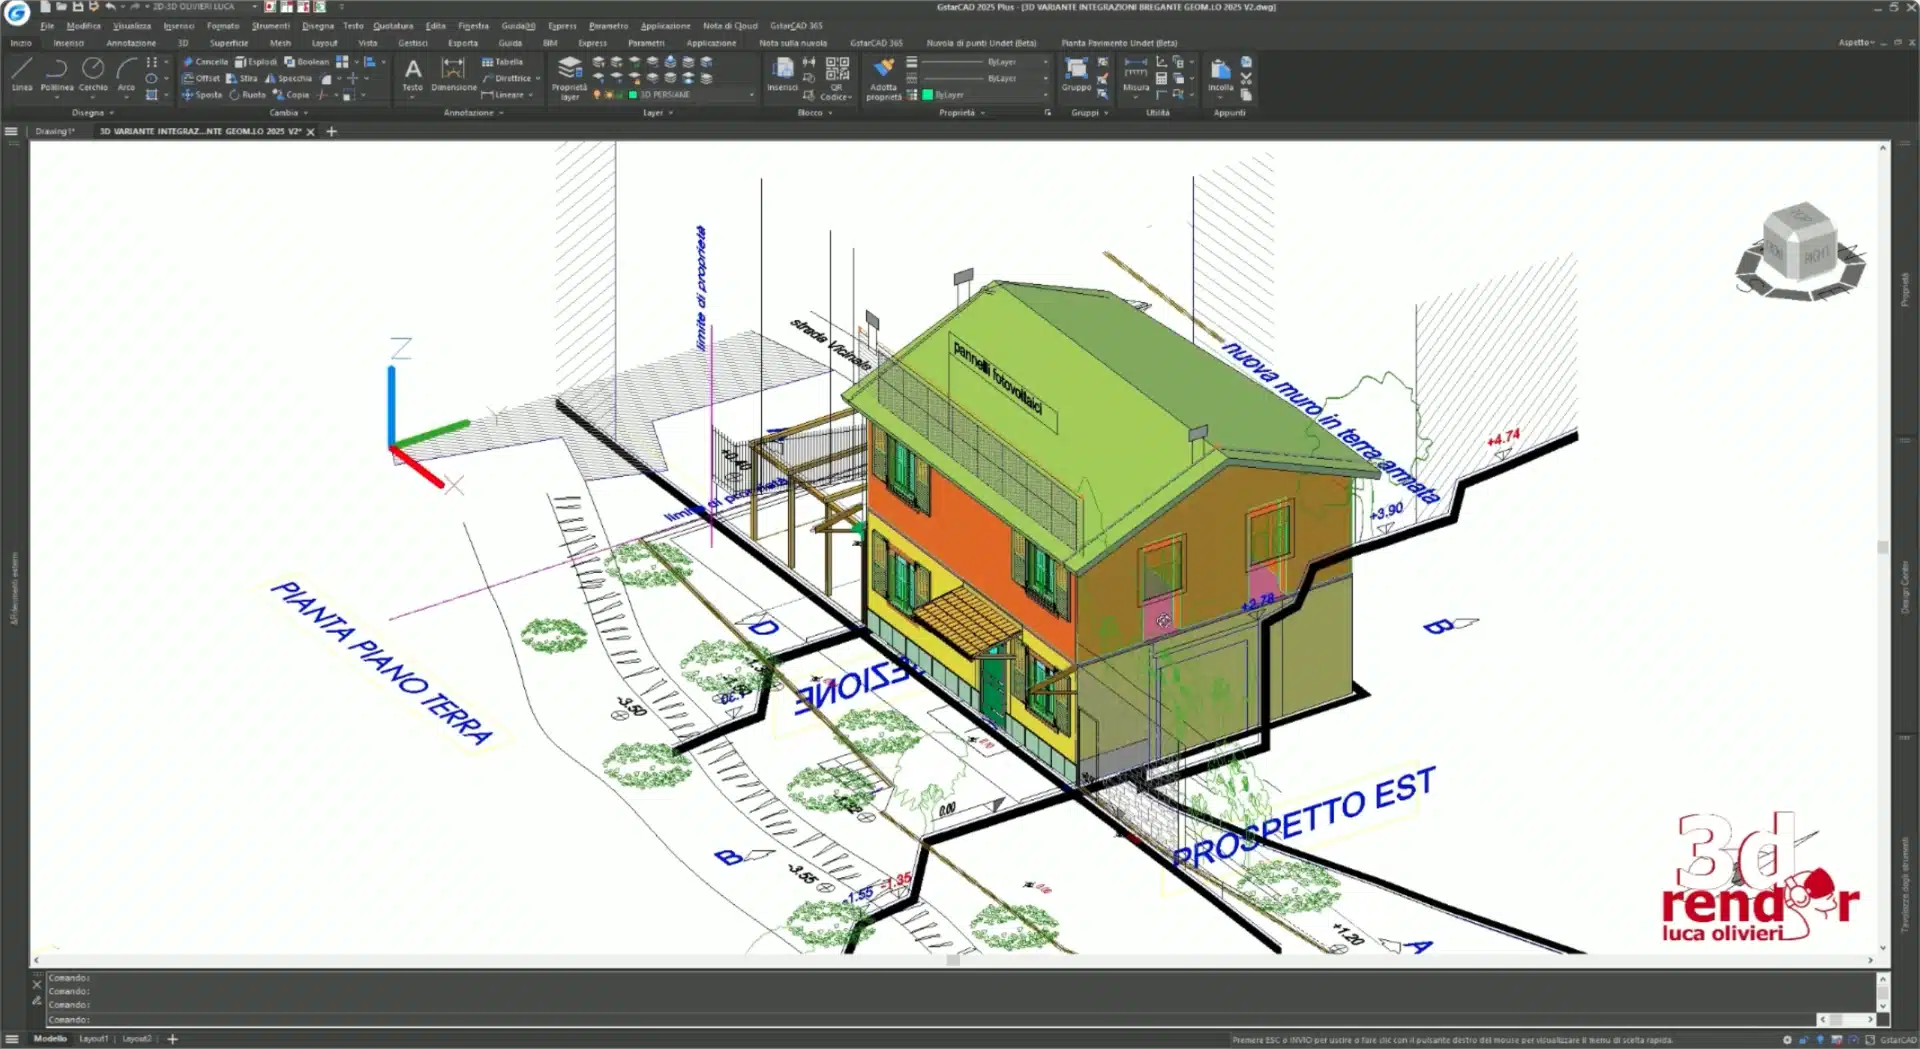Click the Misura measure tool
This screenshot has height=1049, width=1920.
[x=1136, y=75]
